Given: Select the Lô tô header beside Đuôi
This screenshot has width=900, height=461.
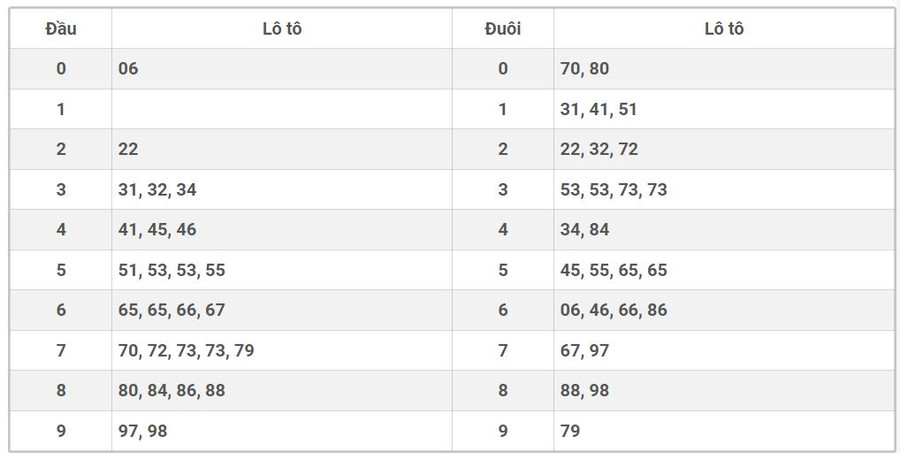Looking at the screenshot, I should 723,29.
